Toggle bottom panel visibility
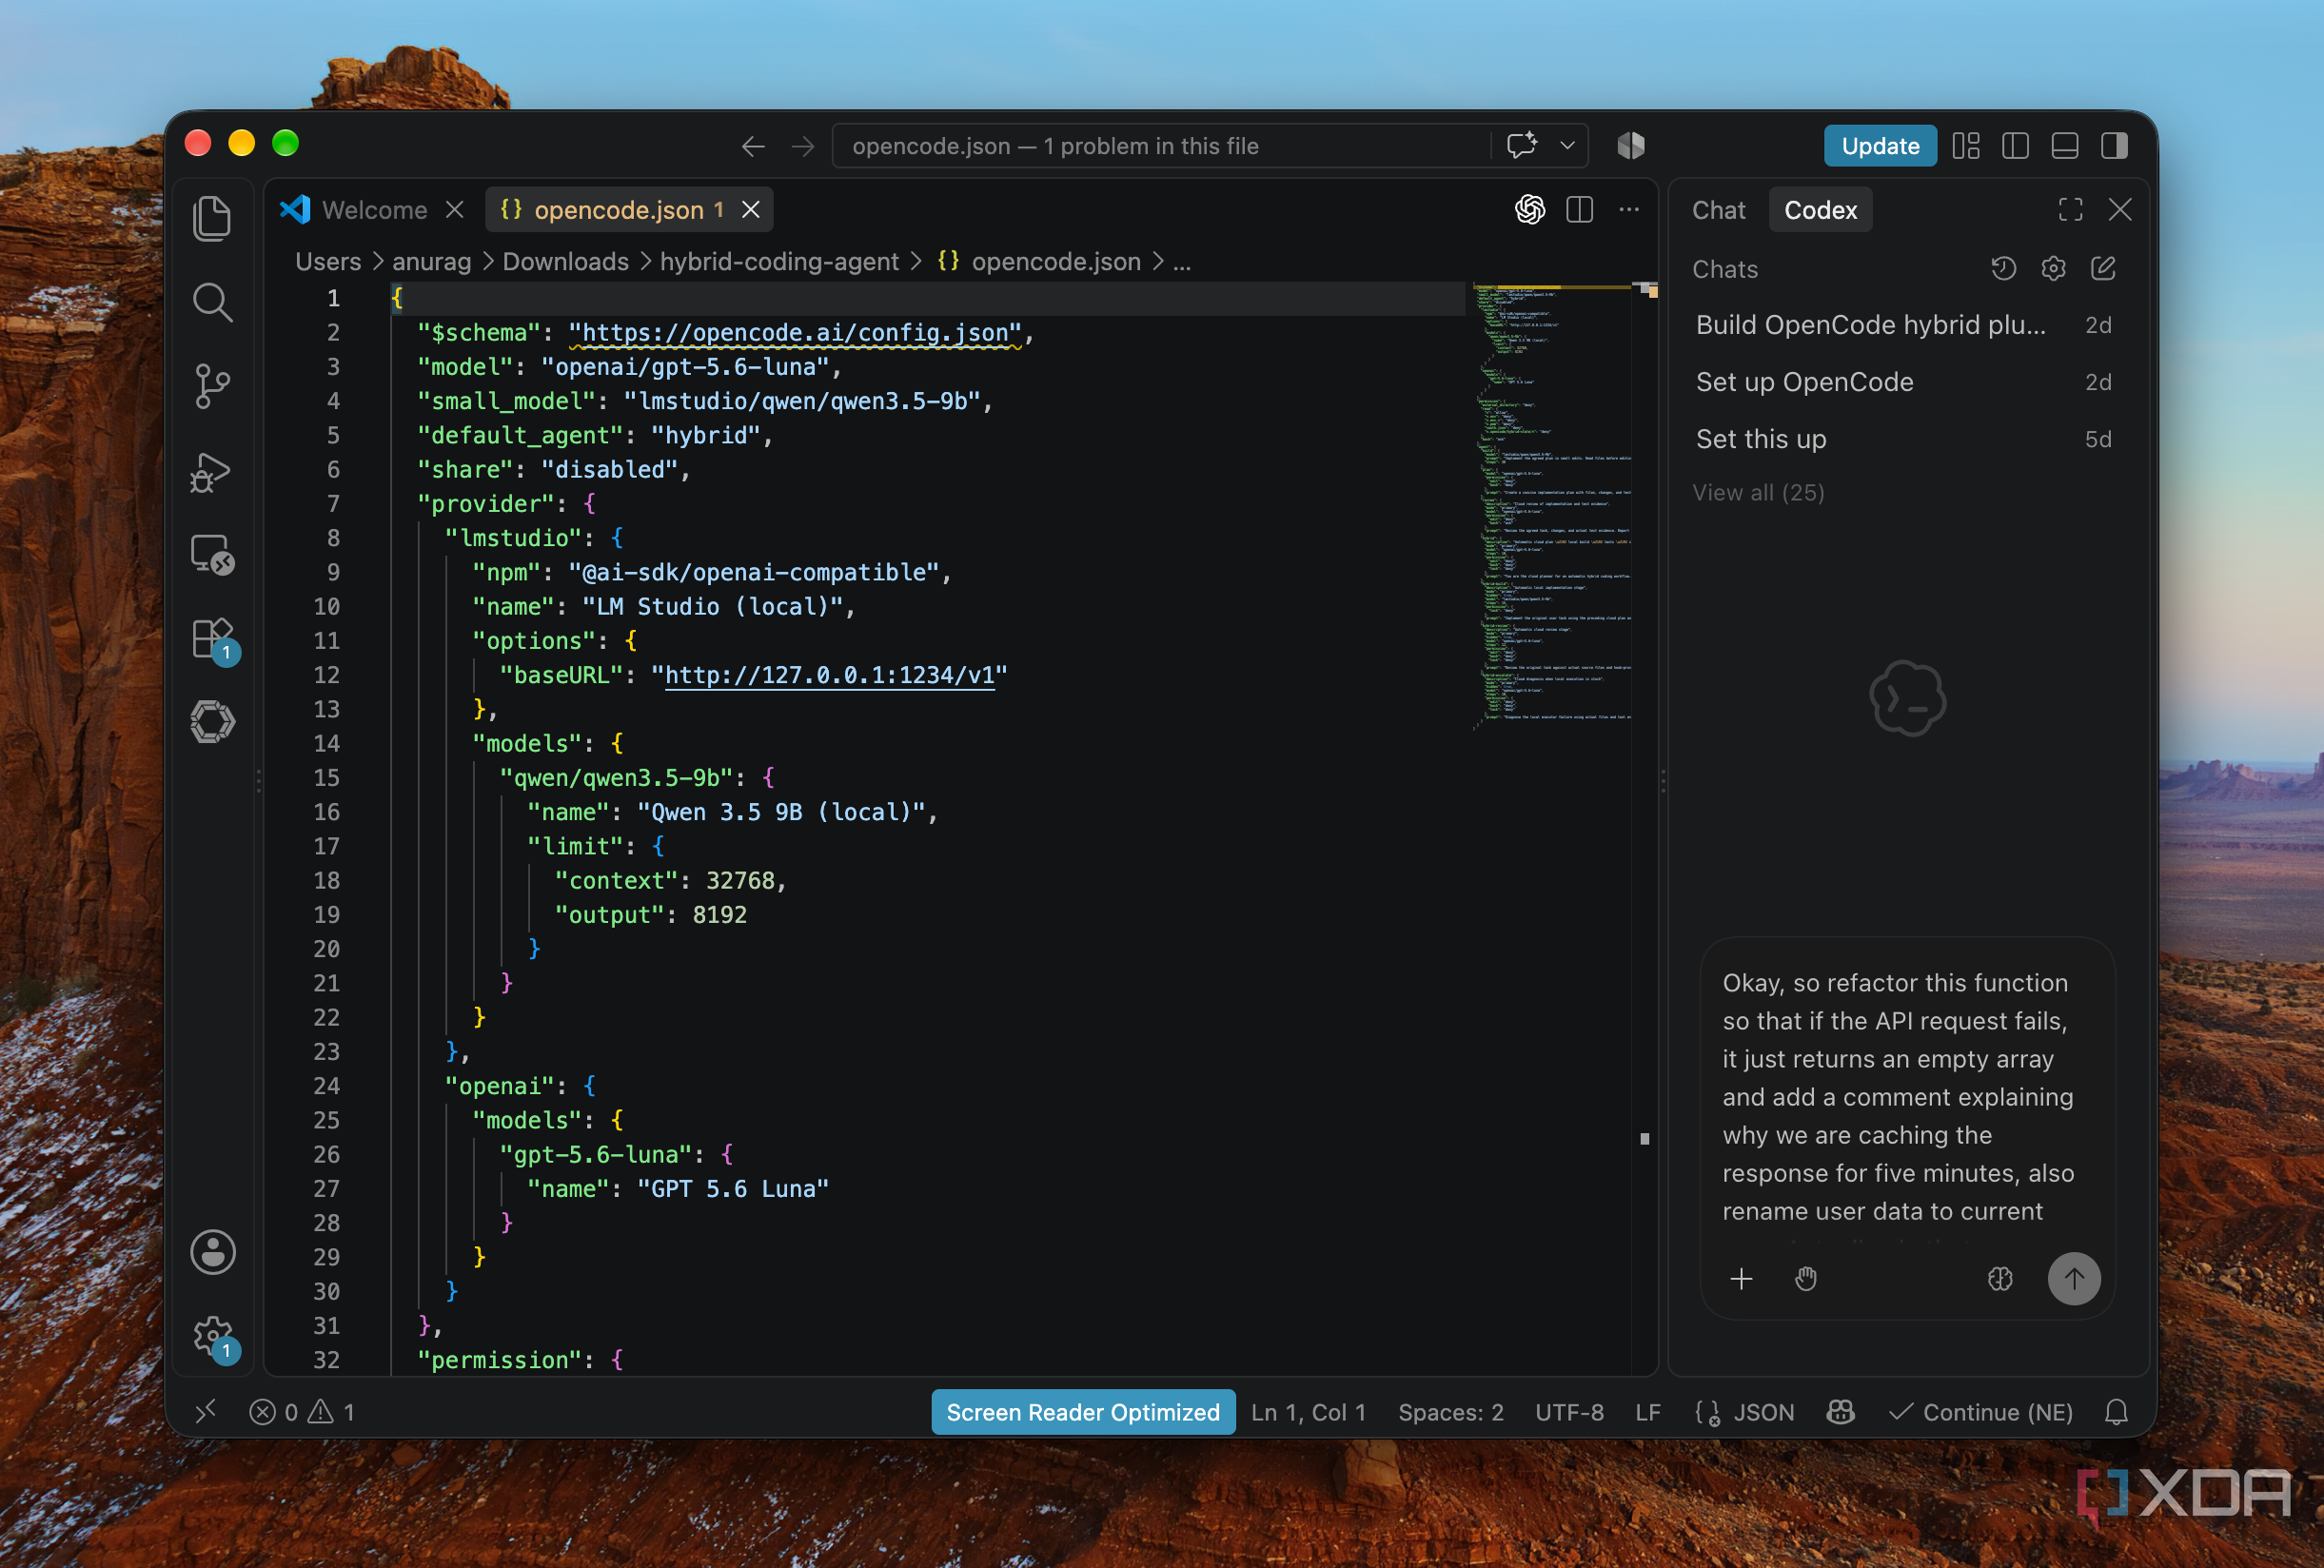The width and height of the screenshot is (2324, 1568). (2064, 146)
